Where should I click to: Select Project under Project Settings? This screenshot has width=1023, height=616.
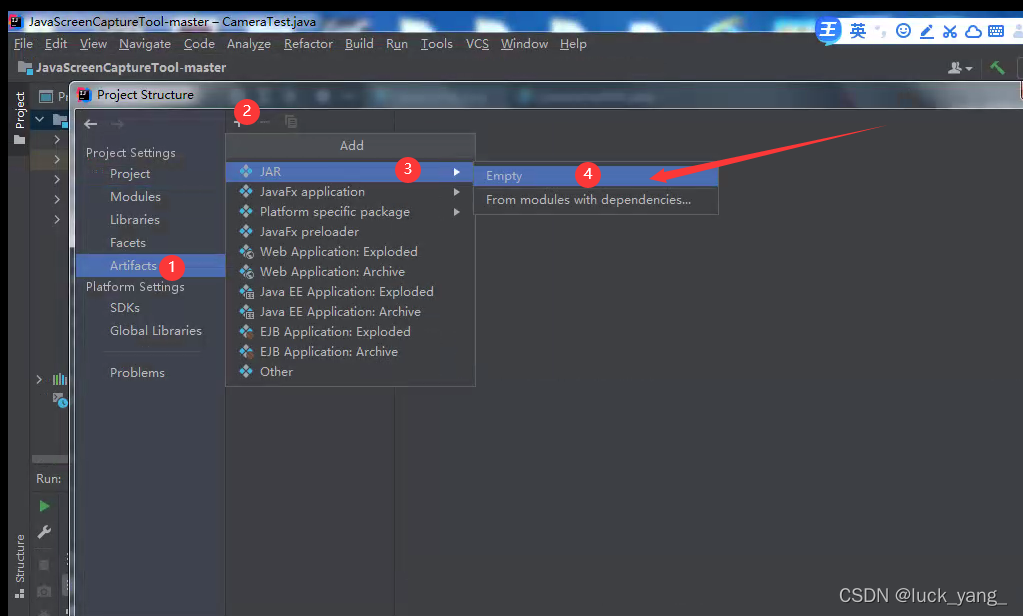[x=130, y=174]
